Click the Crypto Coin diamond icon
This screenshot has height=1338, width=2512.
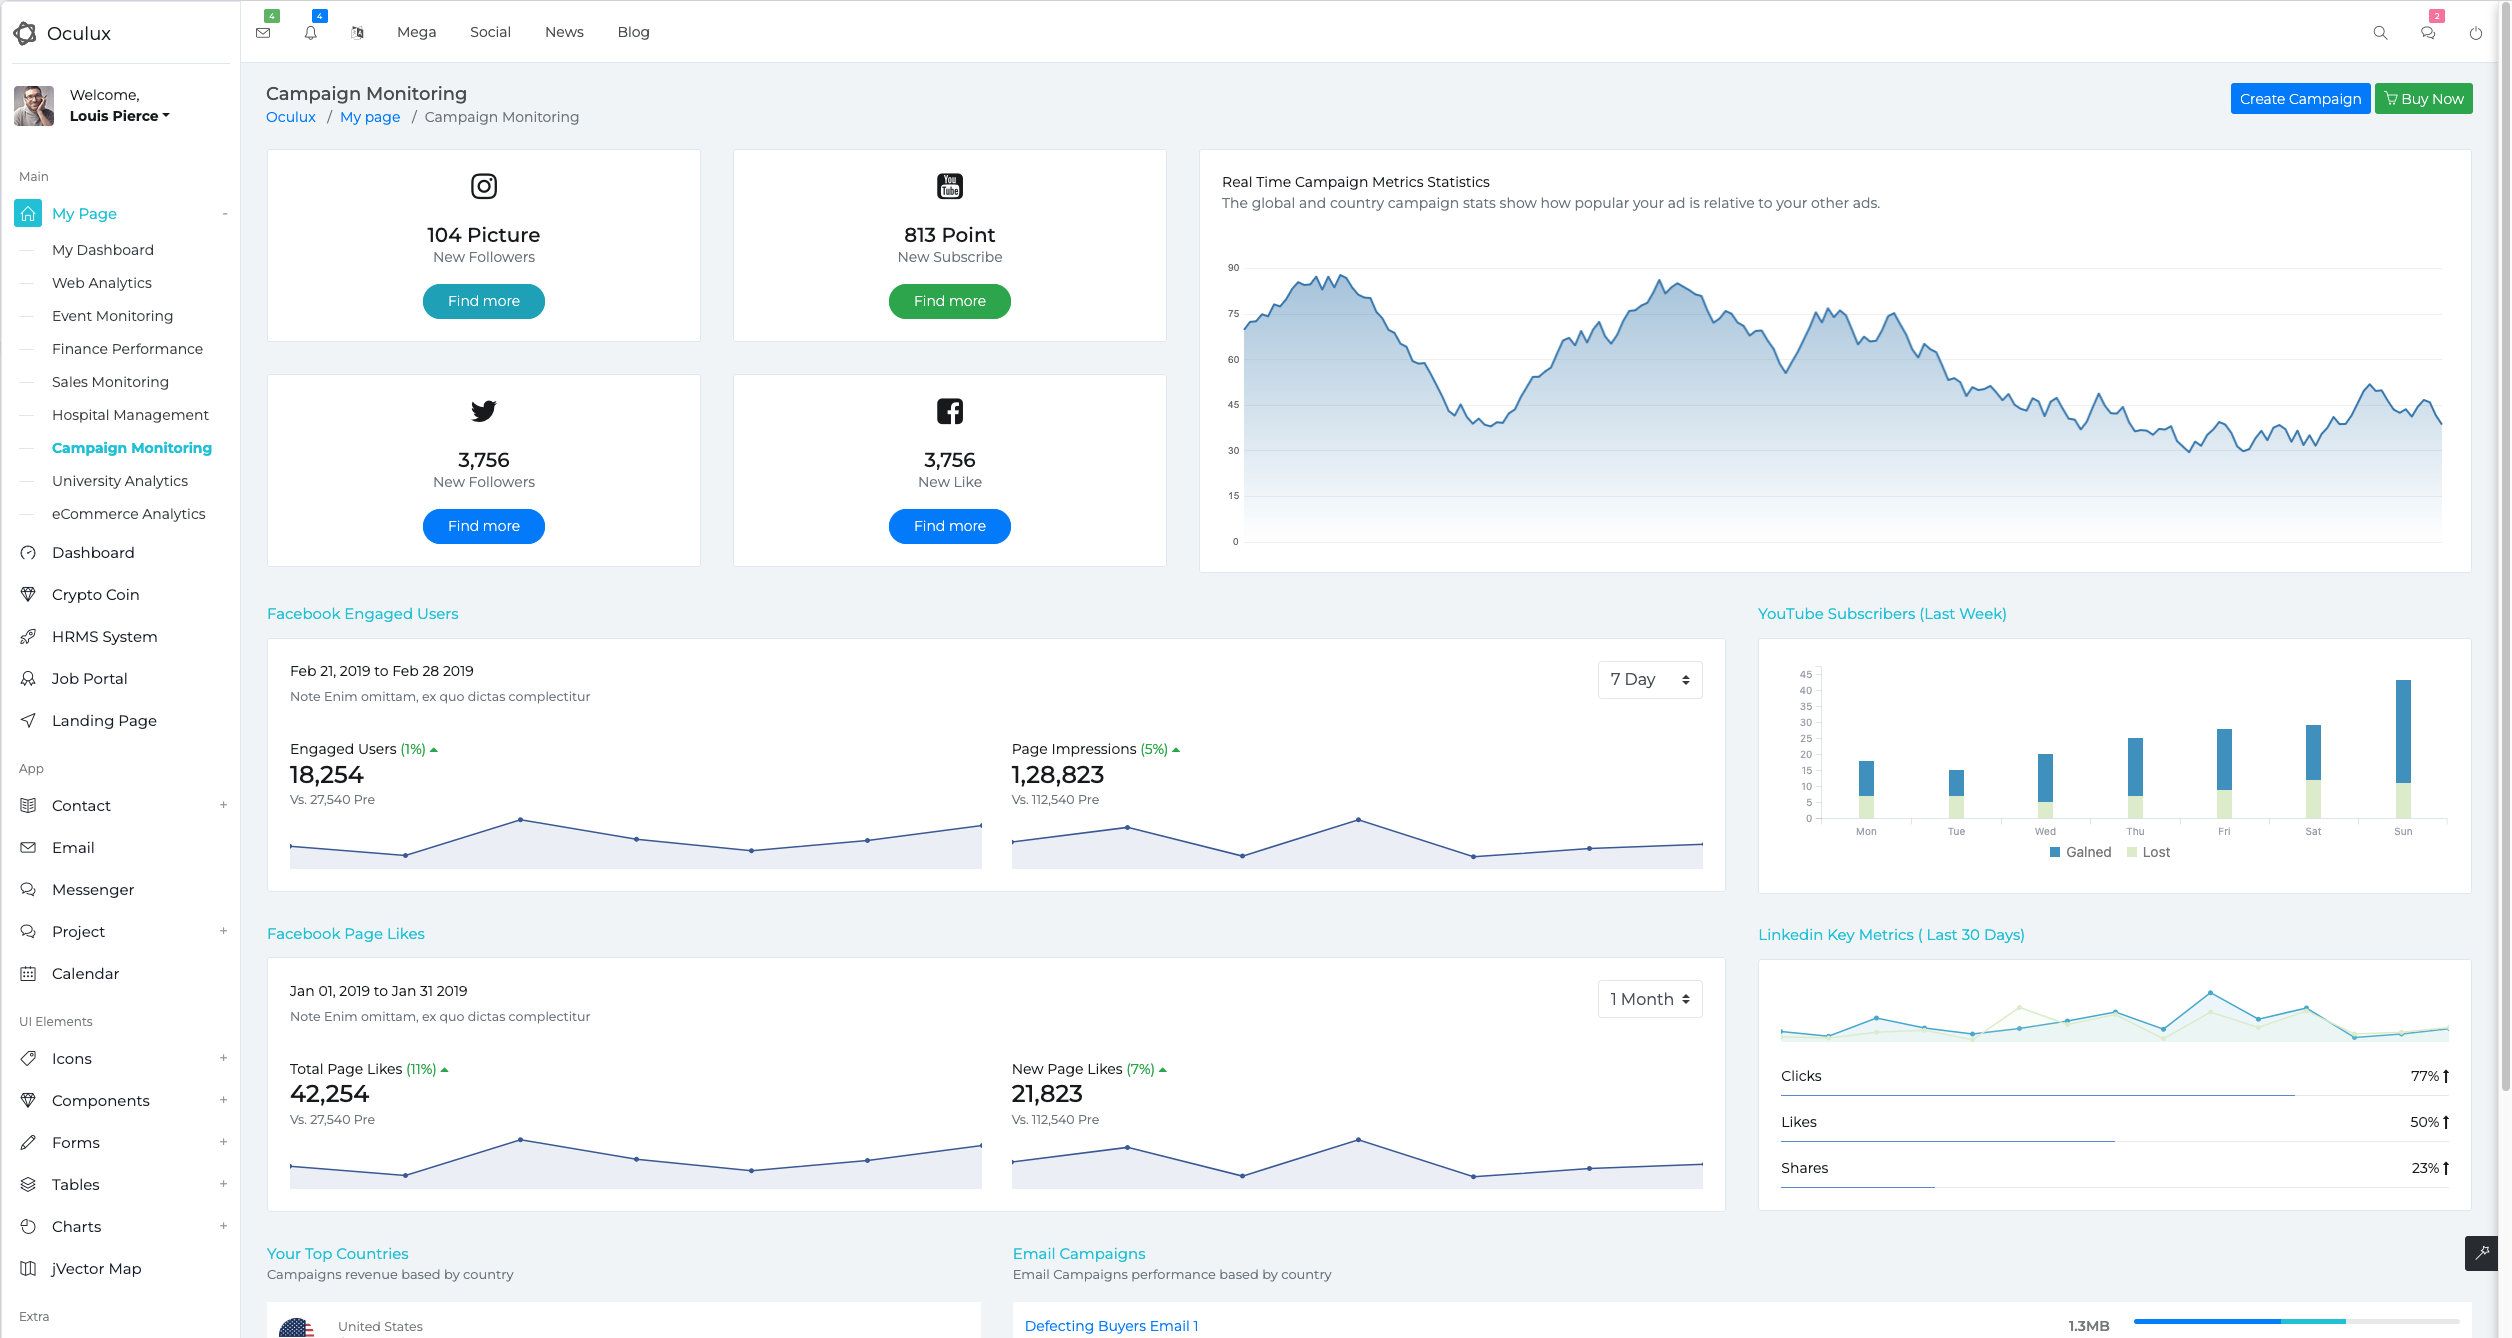28,595
